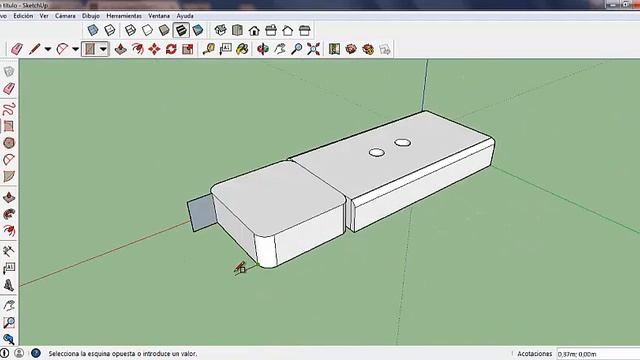
Task: Open the Extension Warehouse icon
Action: (368, 49)
